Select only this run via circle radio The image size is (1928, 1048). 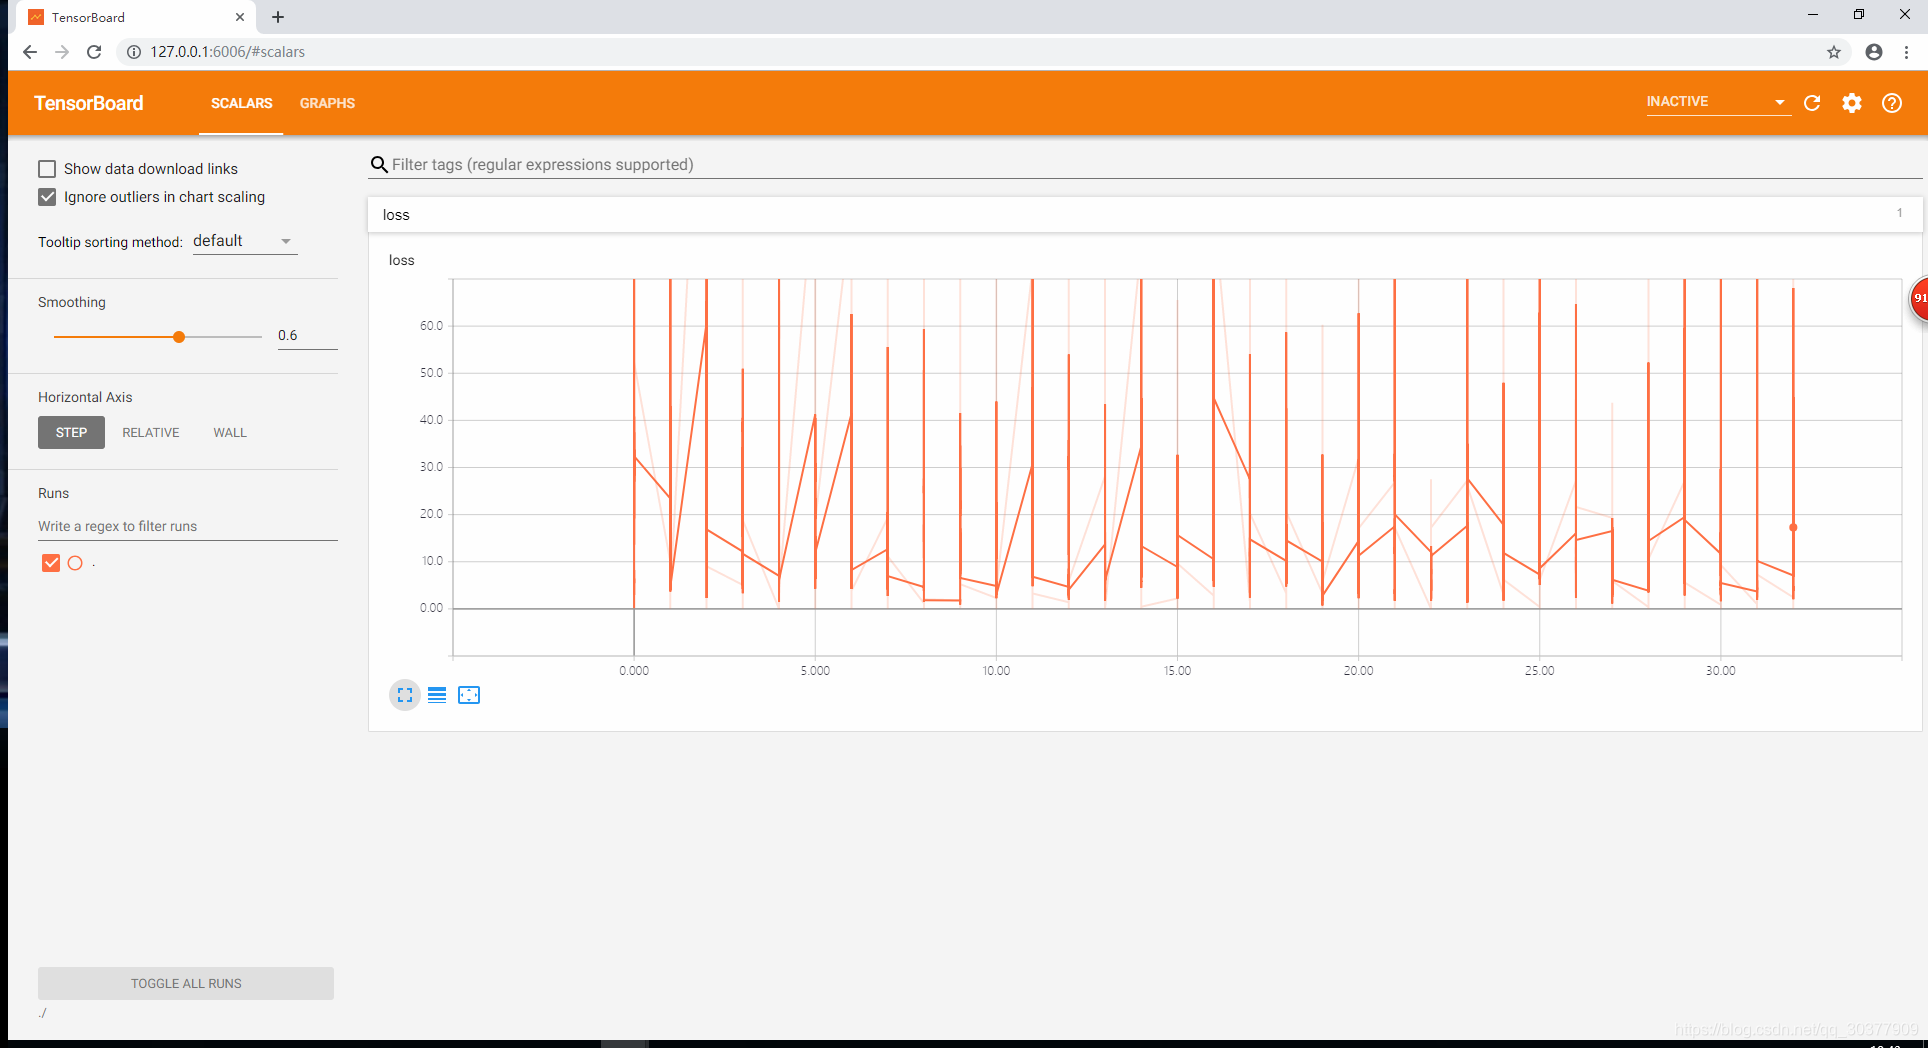pos(75,563)
